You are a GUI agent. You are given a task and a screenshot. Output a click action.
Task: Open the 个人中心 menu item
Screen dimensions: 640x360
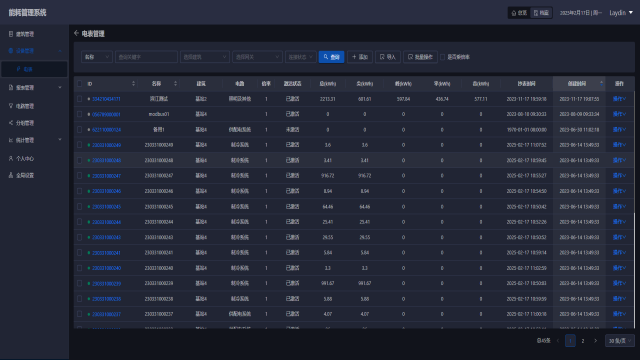click(x=34, y=158)
